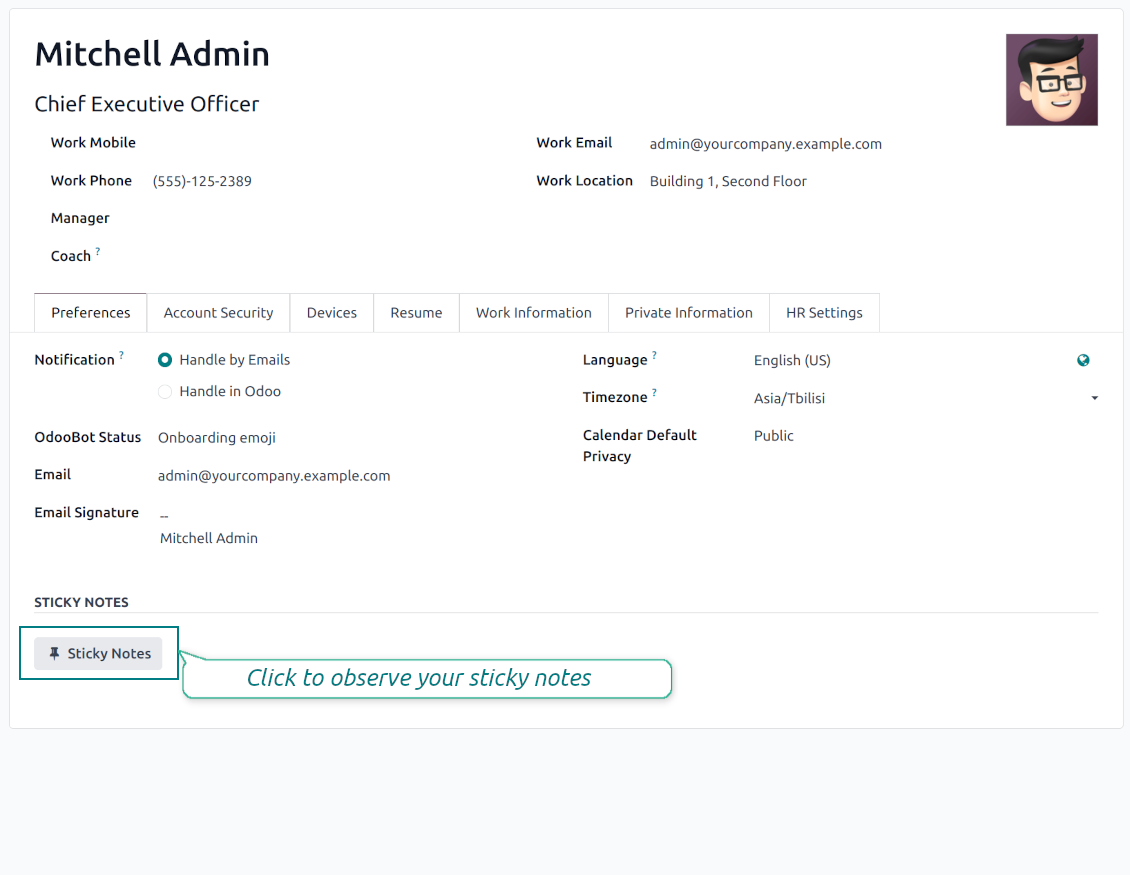Image resolution: width=1130 pixels, height=875 pixels.
Task: Click the Sticky Notes button
Action: click(x=98, y=654)
